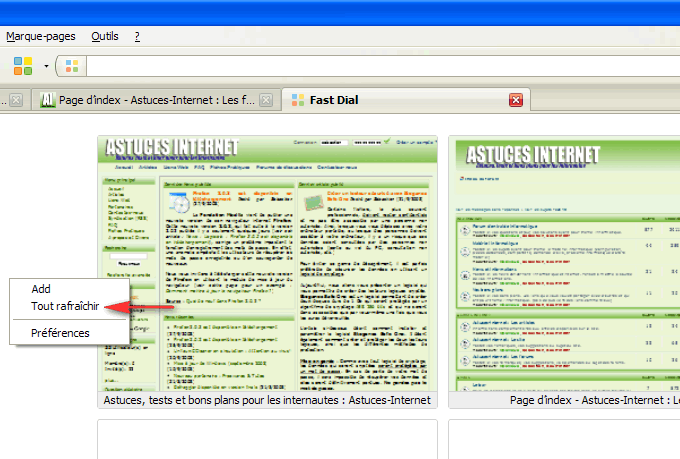This screenshot has width=680, height=459.
Task: Click the Fast Dial toolbar icon
Action: 23,66
